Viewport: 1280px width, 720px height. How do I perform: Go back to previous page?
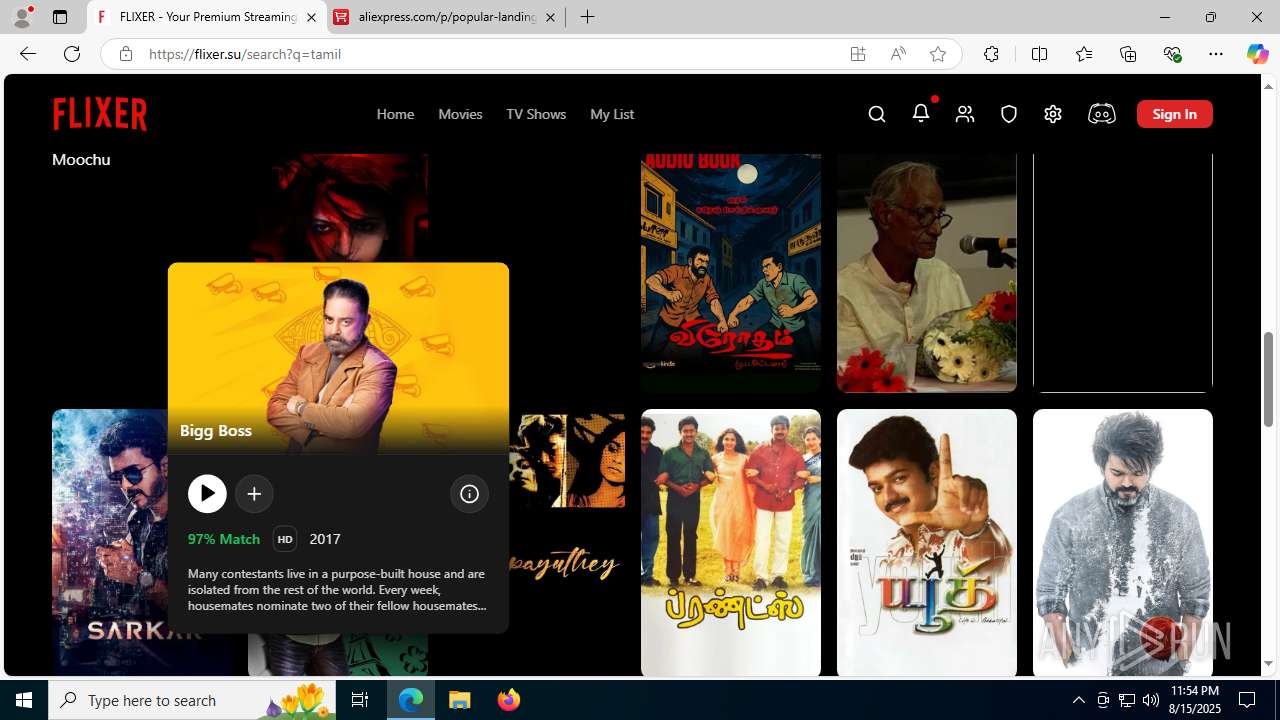tap(28, 54)
